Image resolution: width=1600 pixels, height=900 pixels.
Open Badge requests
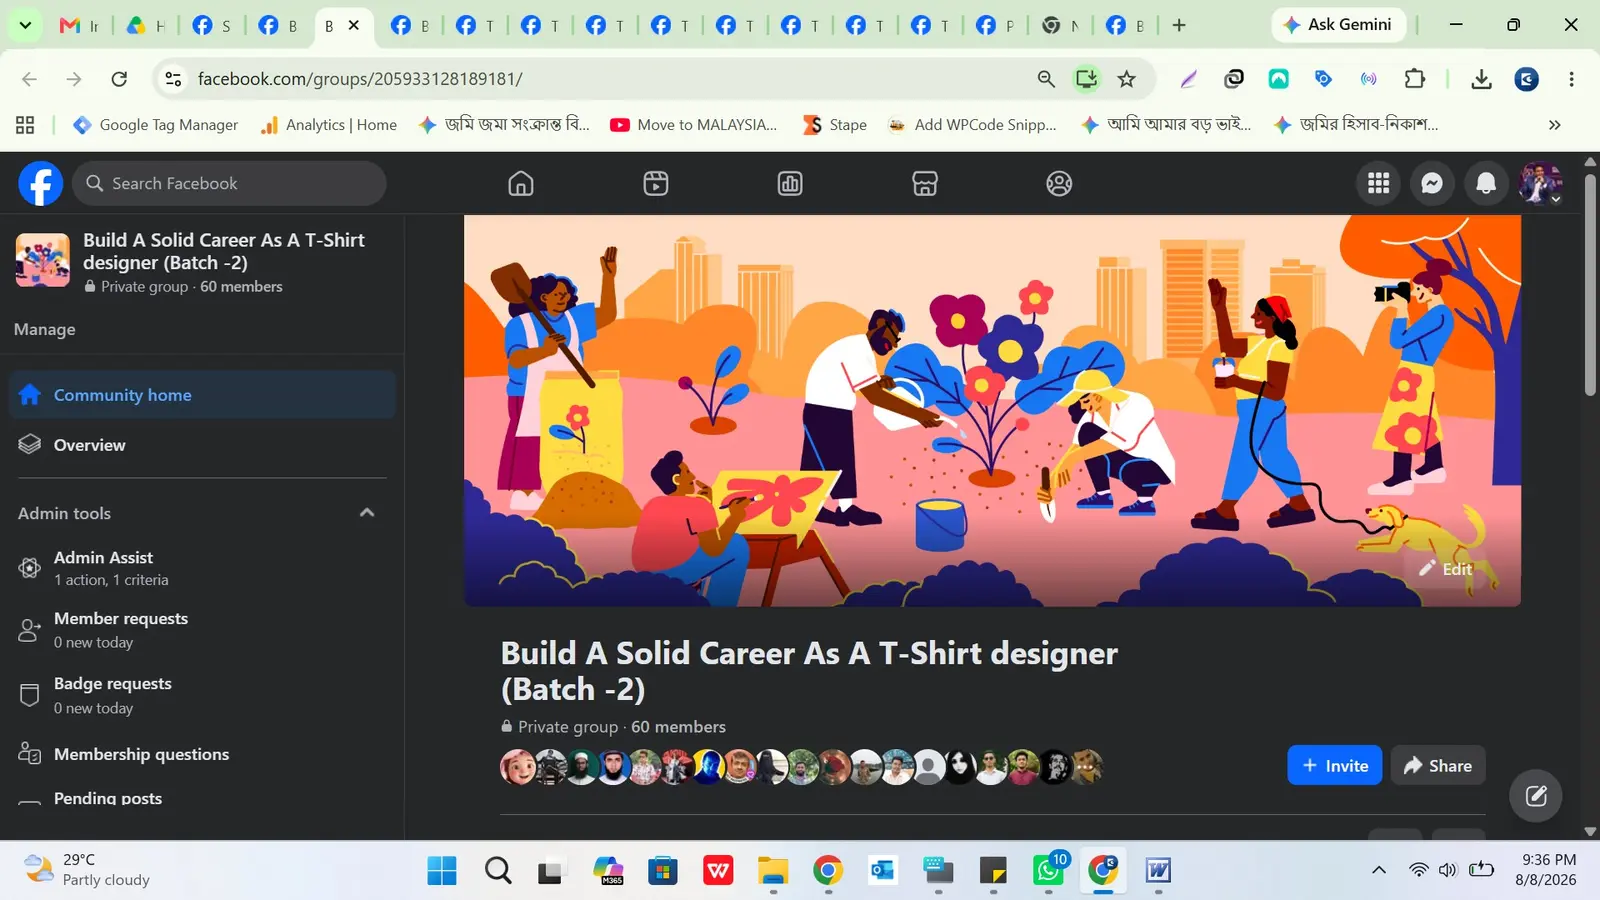pos(202,695)
